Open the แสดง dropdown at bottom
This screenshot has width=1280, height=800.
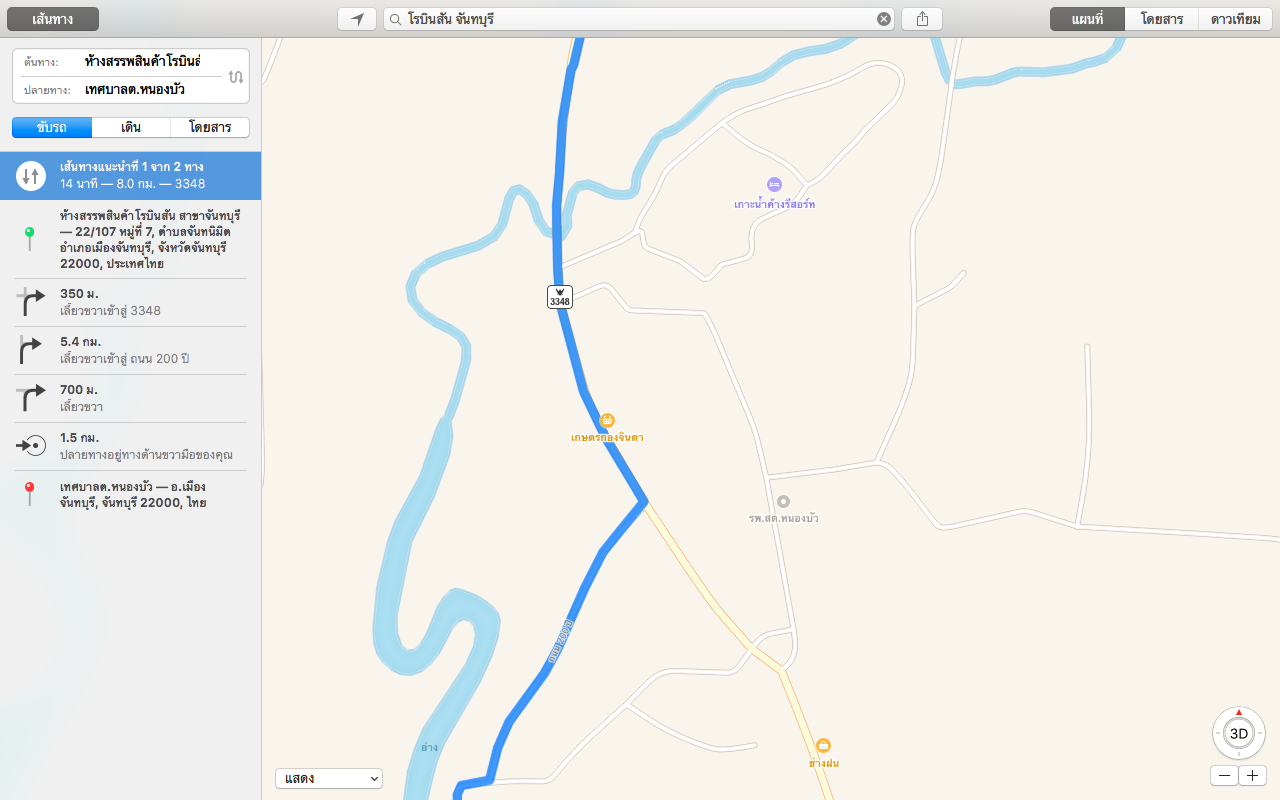[329, 778]
